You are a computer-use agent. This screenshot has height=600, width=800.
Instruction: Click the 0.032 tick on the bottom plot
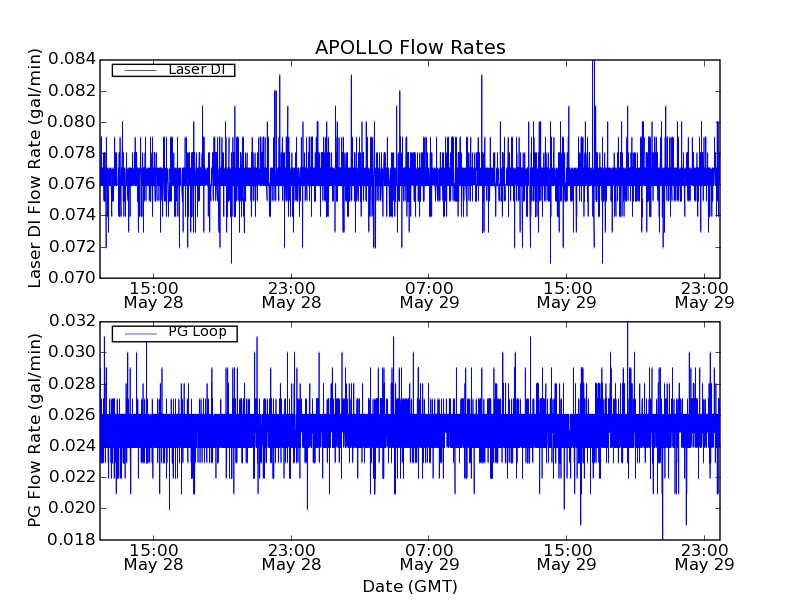point(70,321)
